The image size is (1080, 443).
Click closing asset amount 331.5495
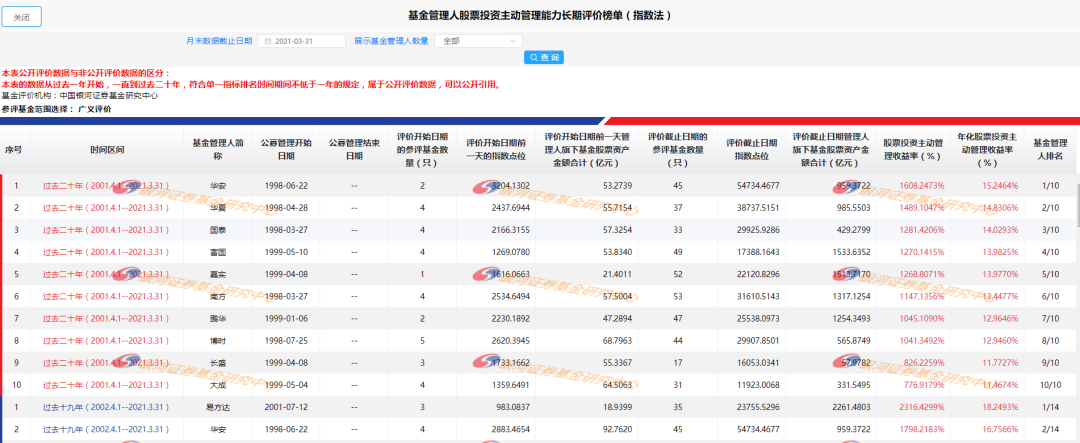pos(851,385)
